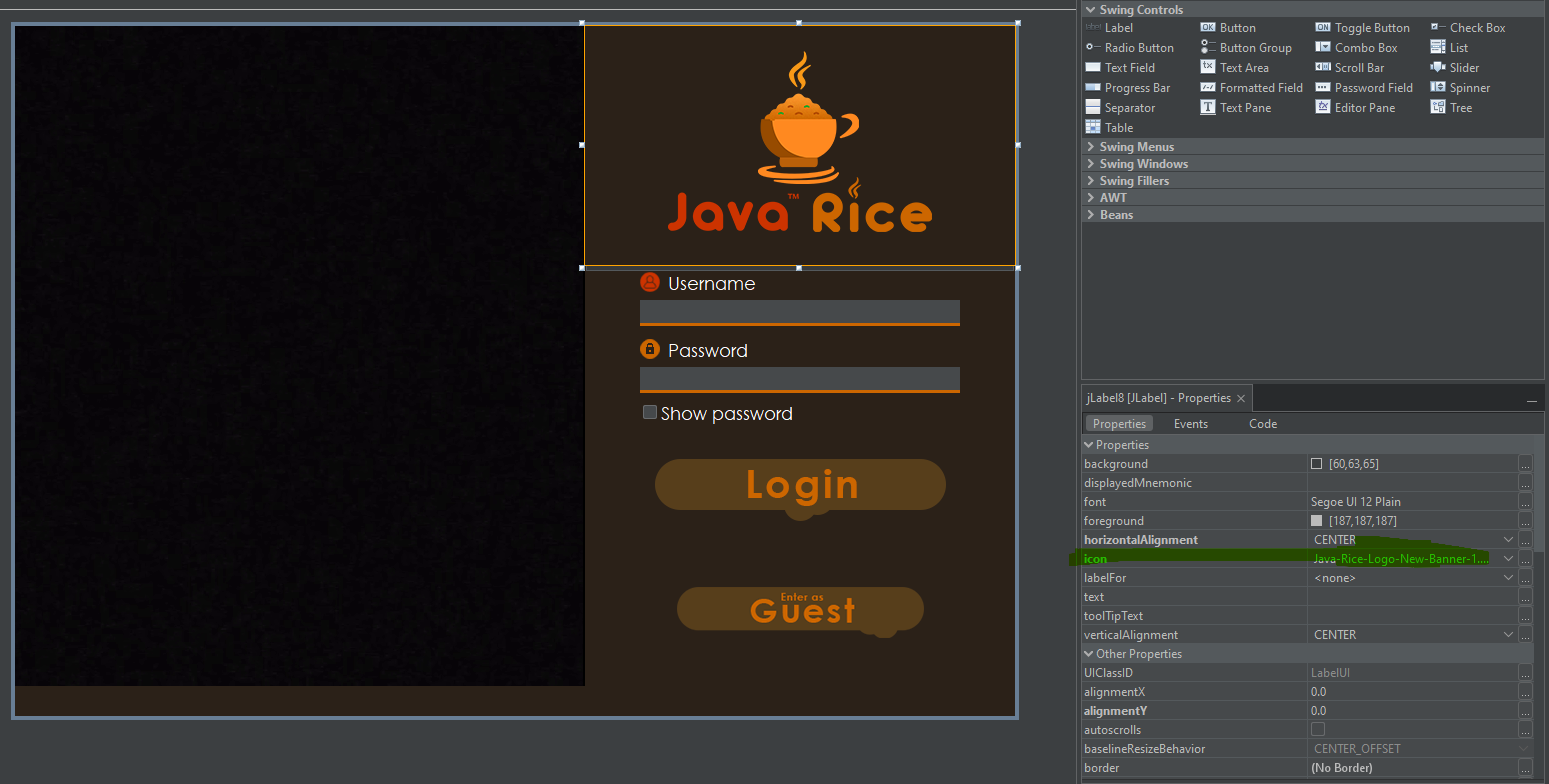
Task: Pick the Text Field palette control
Action: [x=1120, y=68]
